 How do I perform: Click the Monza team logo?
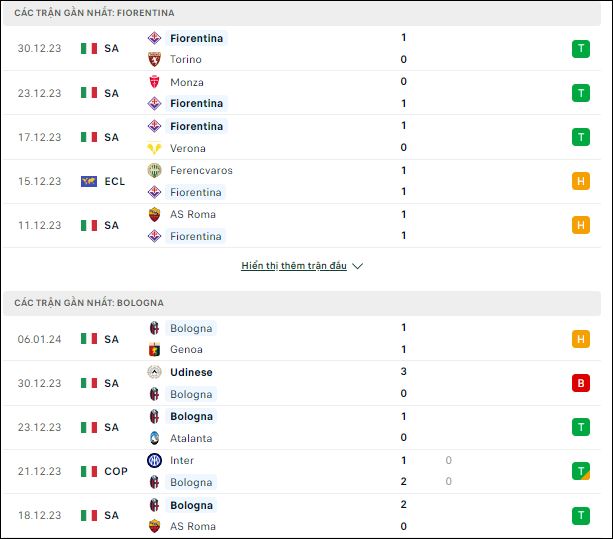[x=154, y=82]
